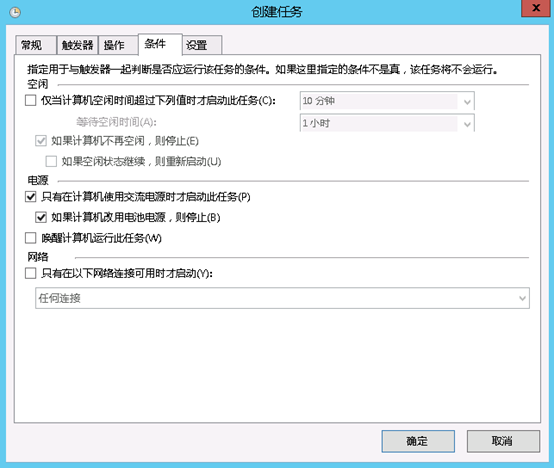The image size is (554, 468).
Task: Click the 空闲 section heading
Action: coord(37,84)
